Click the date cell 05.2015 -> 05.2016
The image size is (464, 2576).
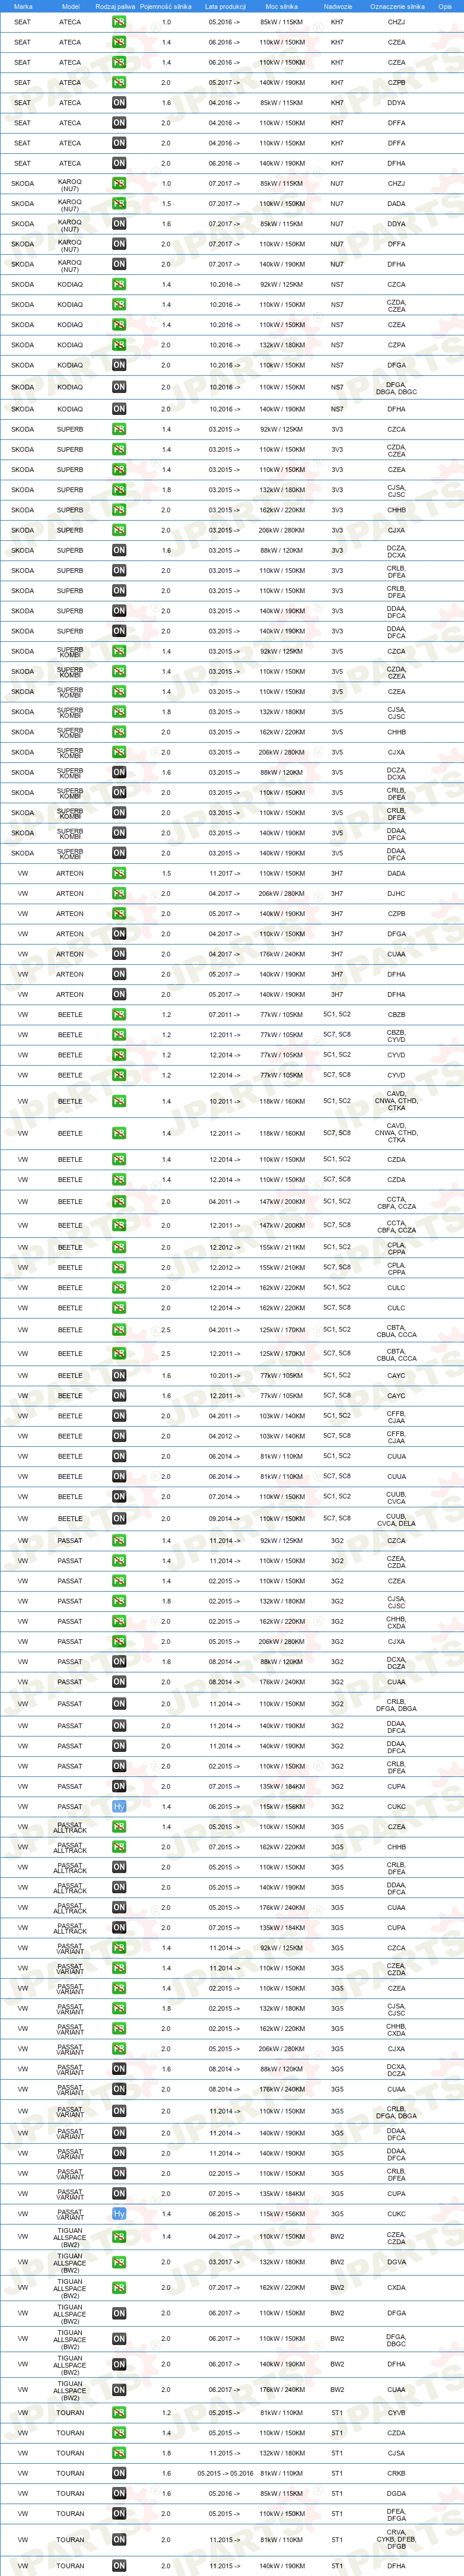click(x=225, y=2473)
